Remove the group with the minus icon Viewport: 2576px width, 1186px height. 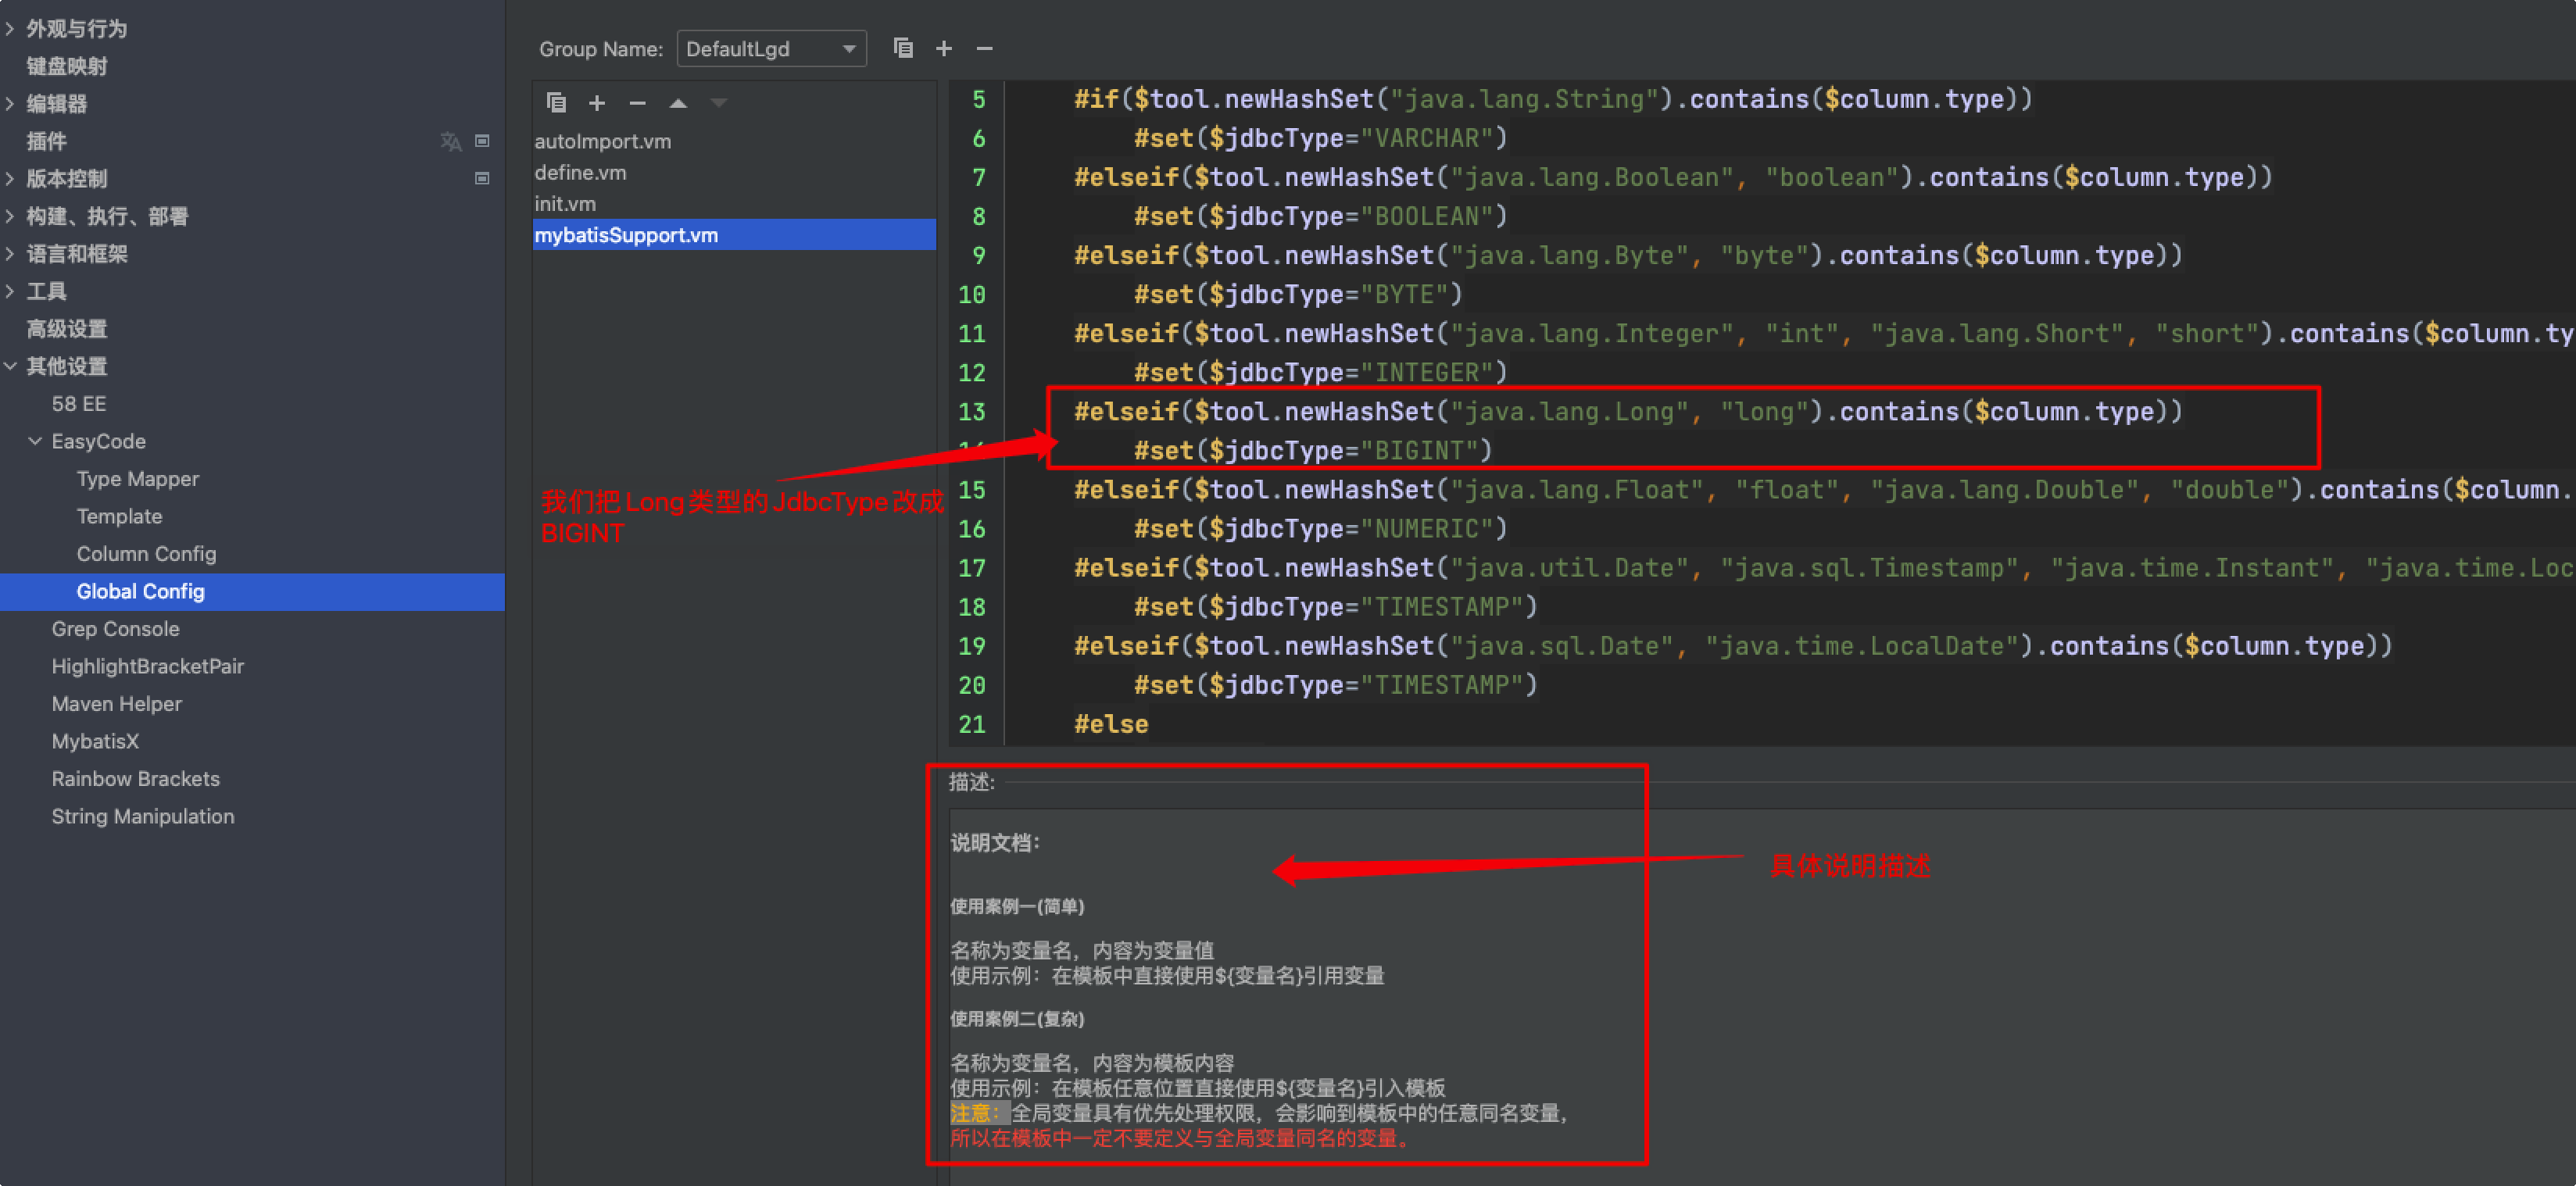click(984, 48)
